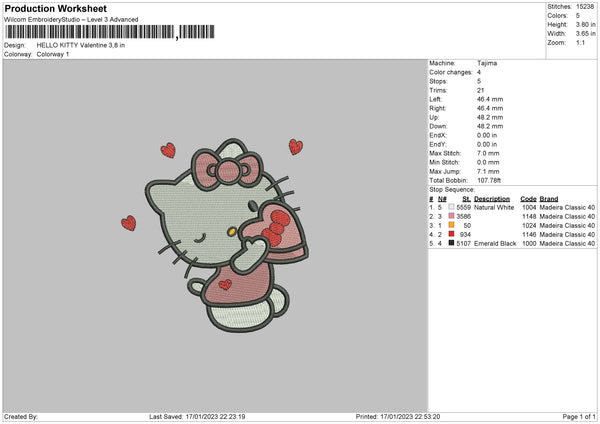Click the 'Code' column header
600x424 pixels.
(x=528, y=199)
